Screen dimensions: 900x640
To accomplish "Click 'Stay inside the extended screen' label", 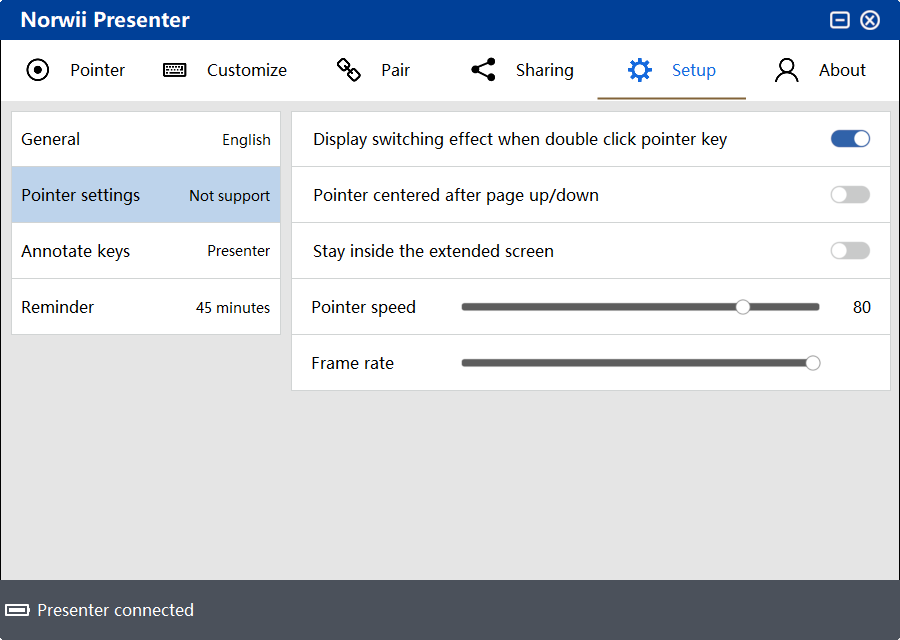I will 433,251.
